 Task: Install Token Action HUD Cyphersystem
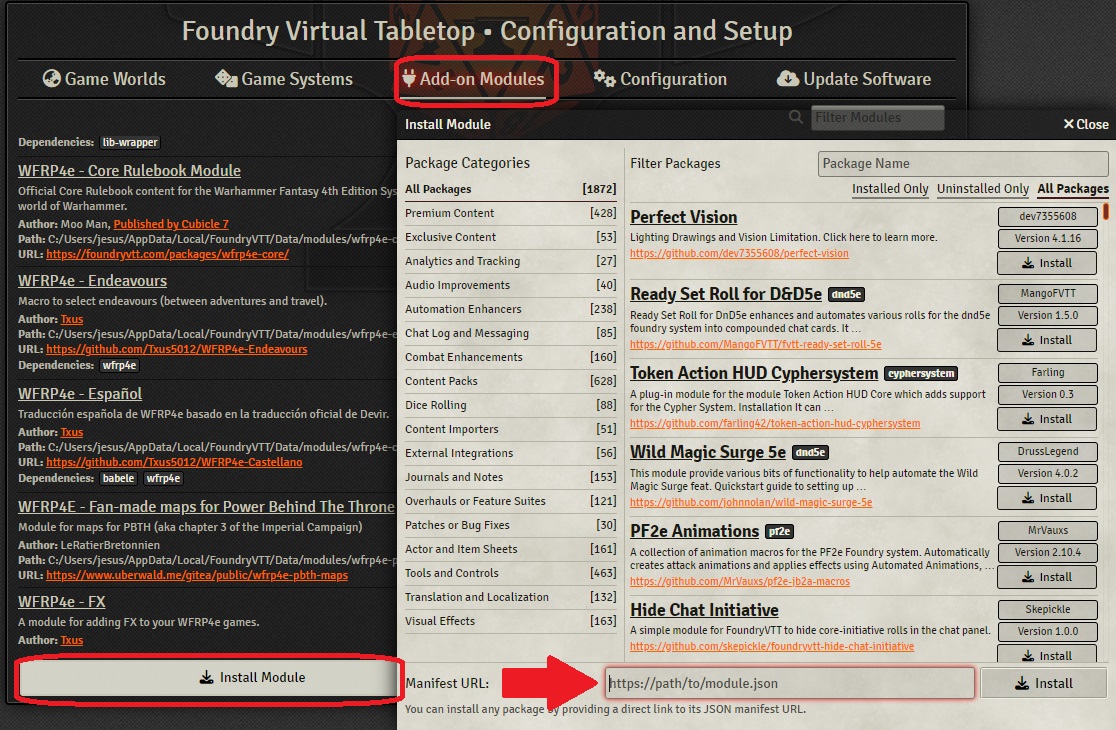(x=1047, y=420)
